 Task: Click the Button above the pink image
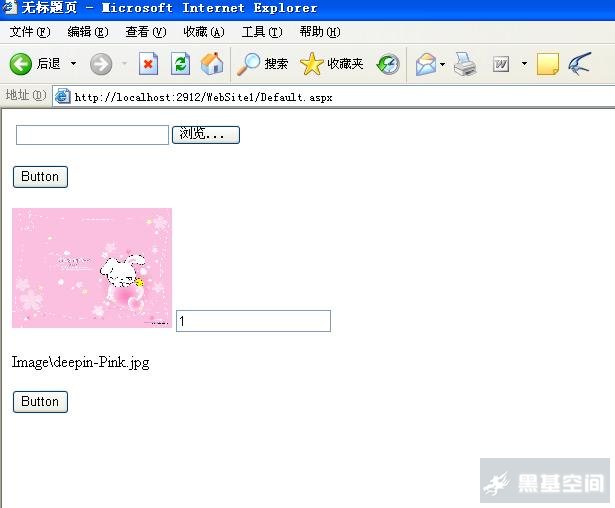(40, 177)
